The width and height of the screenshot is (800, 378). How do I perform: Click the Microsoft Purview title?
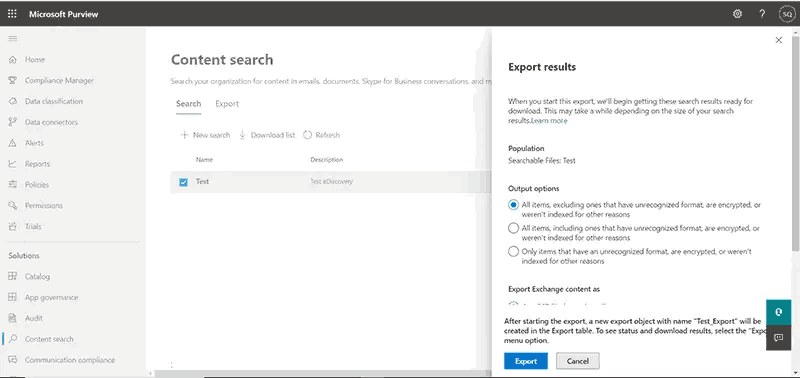63,14
